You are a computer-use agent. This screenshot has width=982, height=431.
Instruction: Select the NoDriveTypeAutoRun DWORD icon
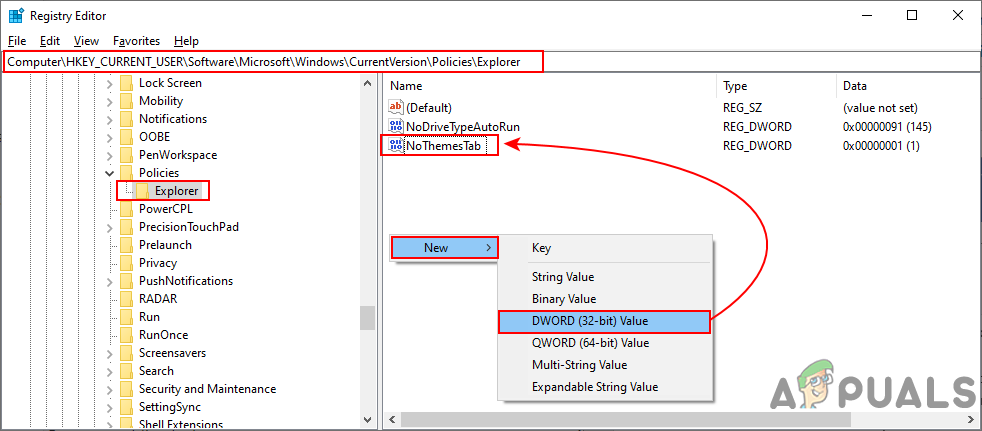[x=396, y=127]
